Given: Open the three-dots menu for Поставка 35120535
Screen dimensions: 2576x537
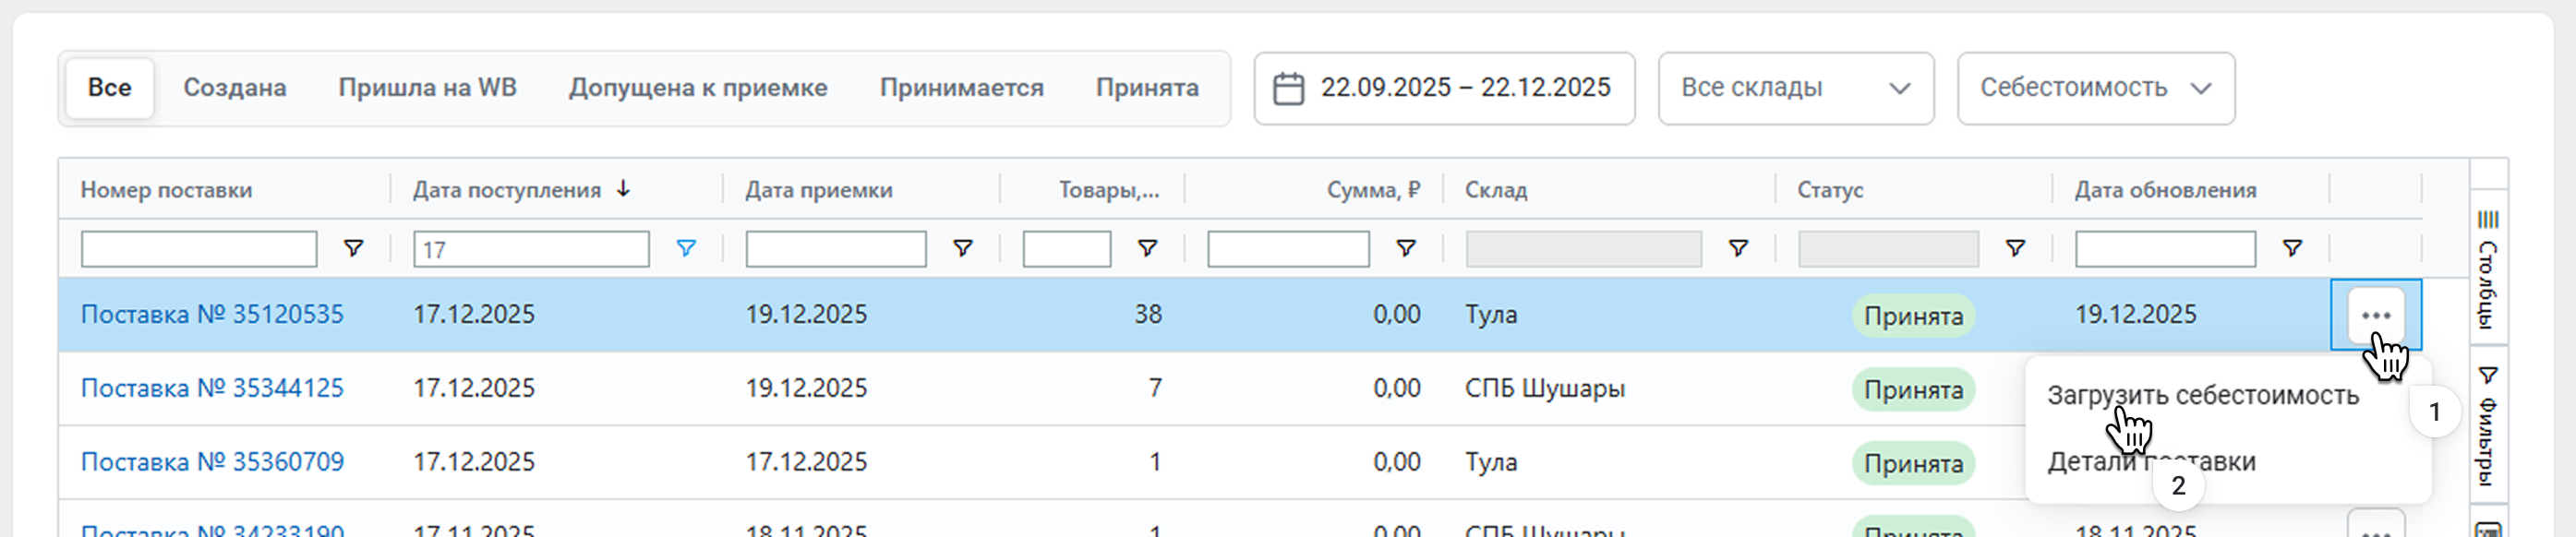Looking at the screenshot, I should tap(2375, 315).
